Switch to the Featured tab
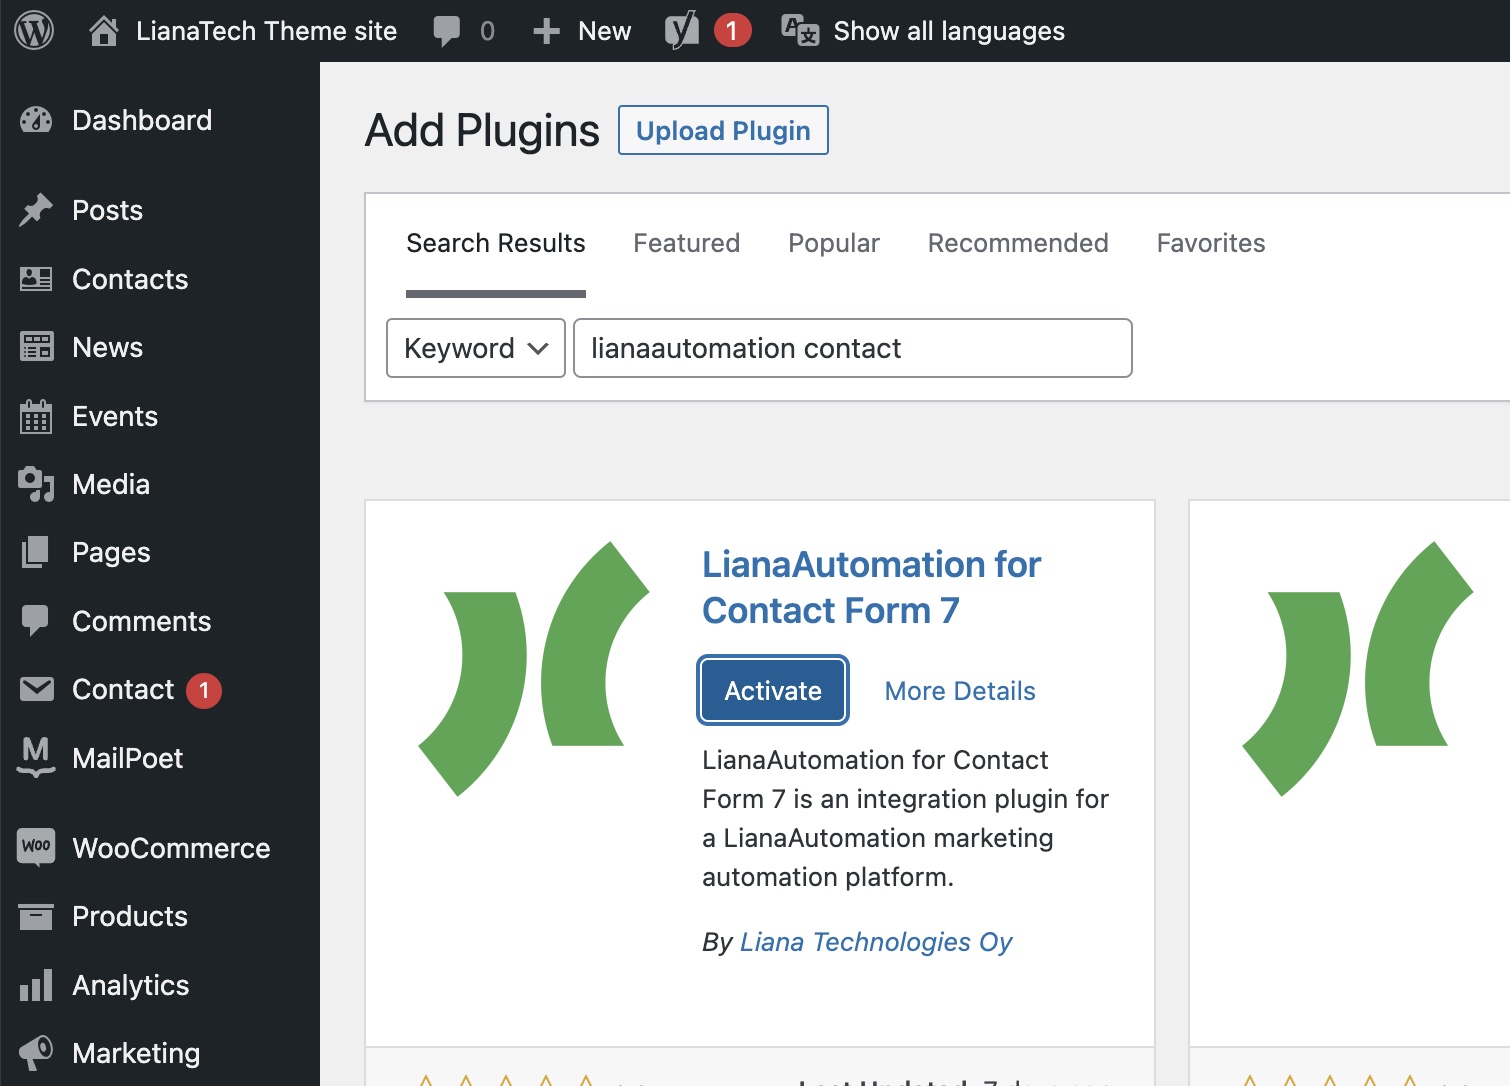Image resolution: width=1510 pixels, height=1086 pixels. 686,244
